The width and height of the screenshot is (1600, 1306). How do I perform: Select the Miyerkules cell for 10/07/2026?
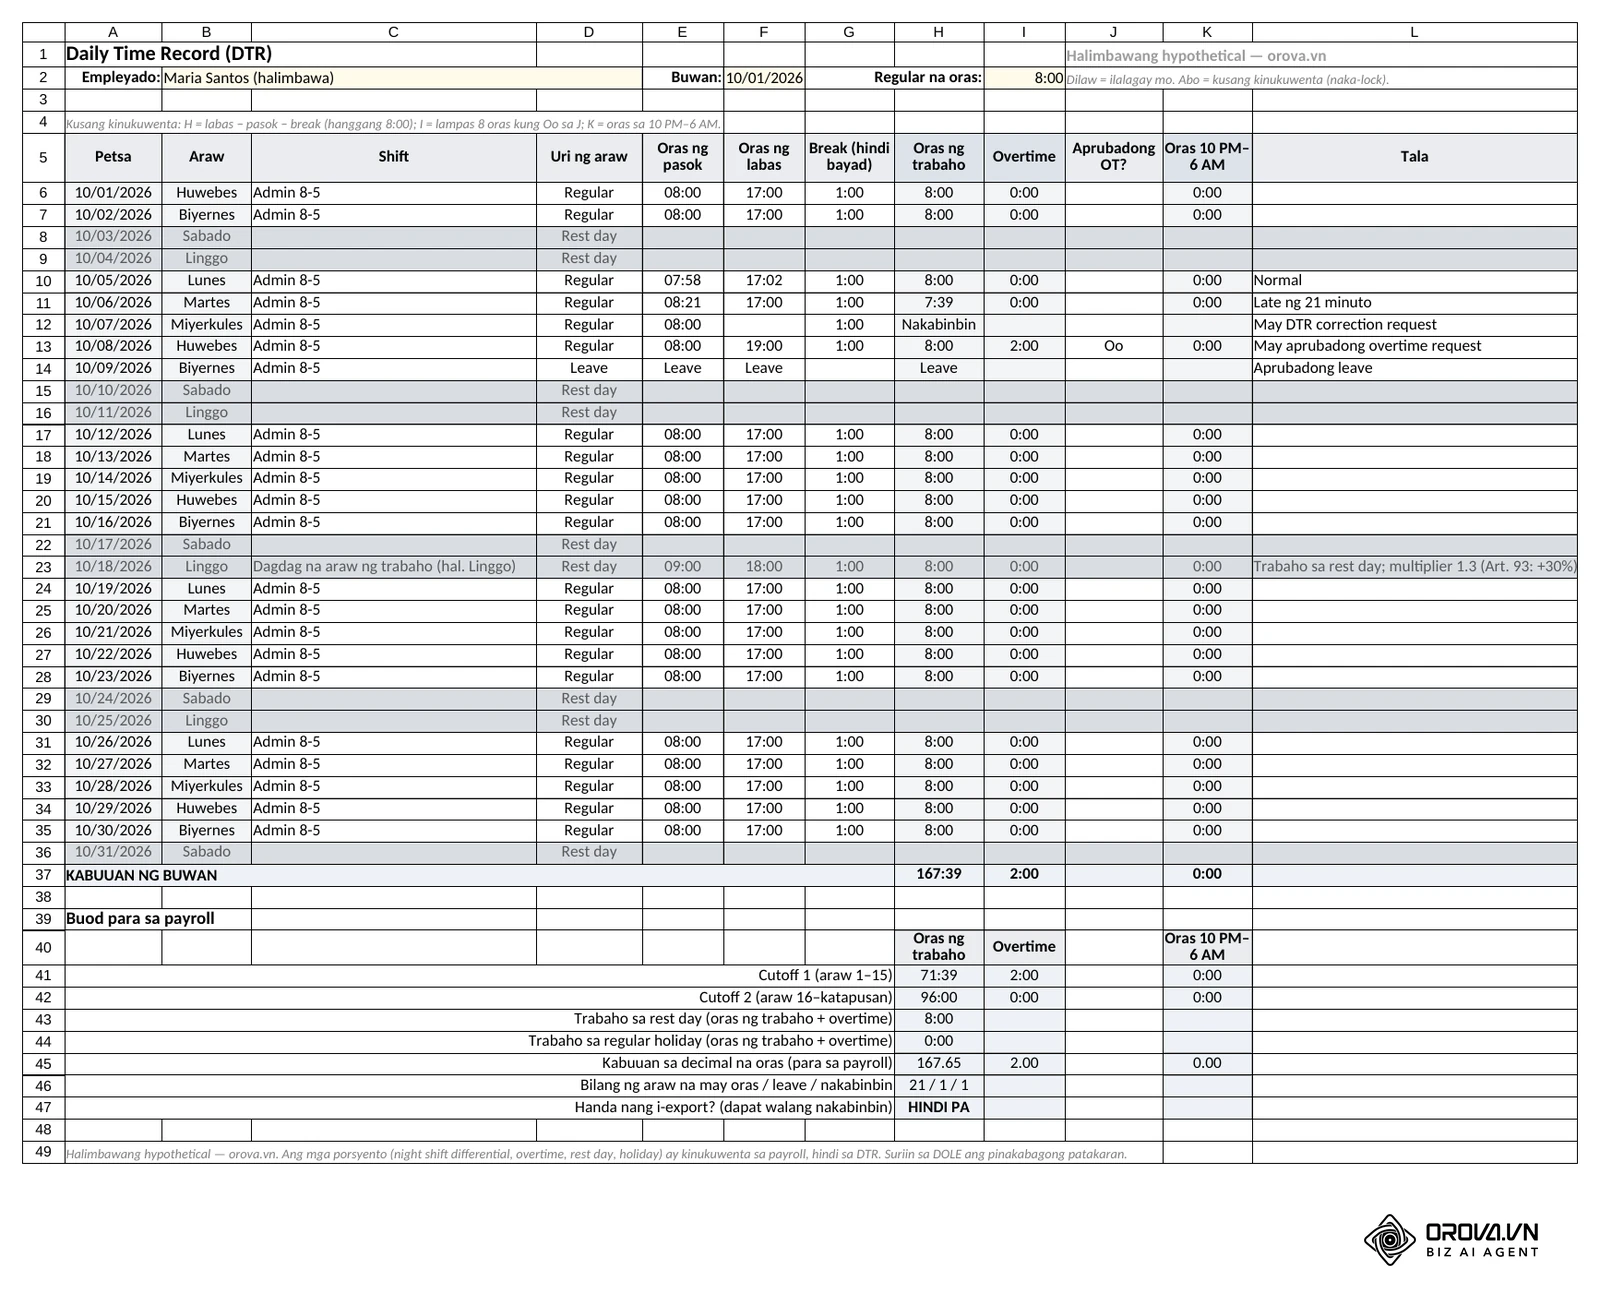(206, 325)
